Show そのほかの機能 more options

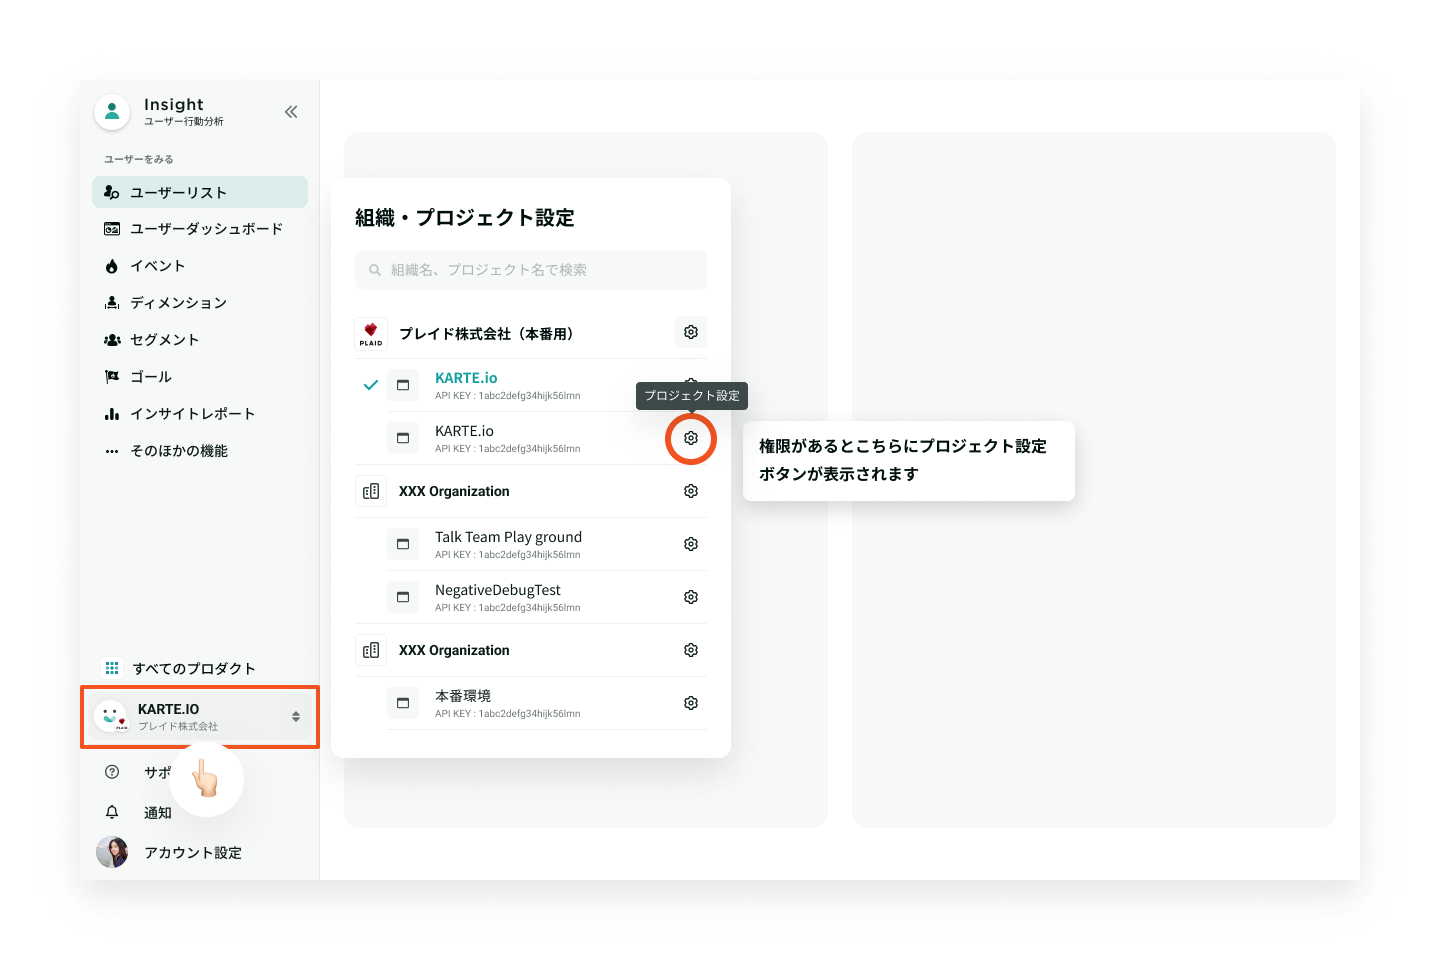click(200, 451)
